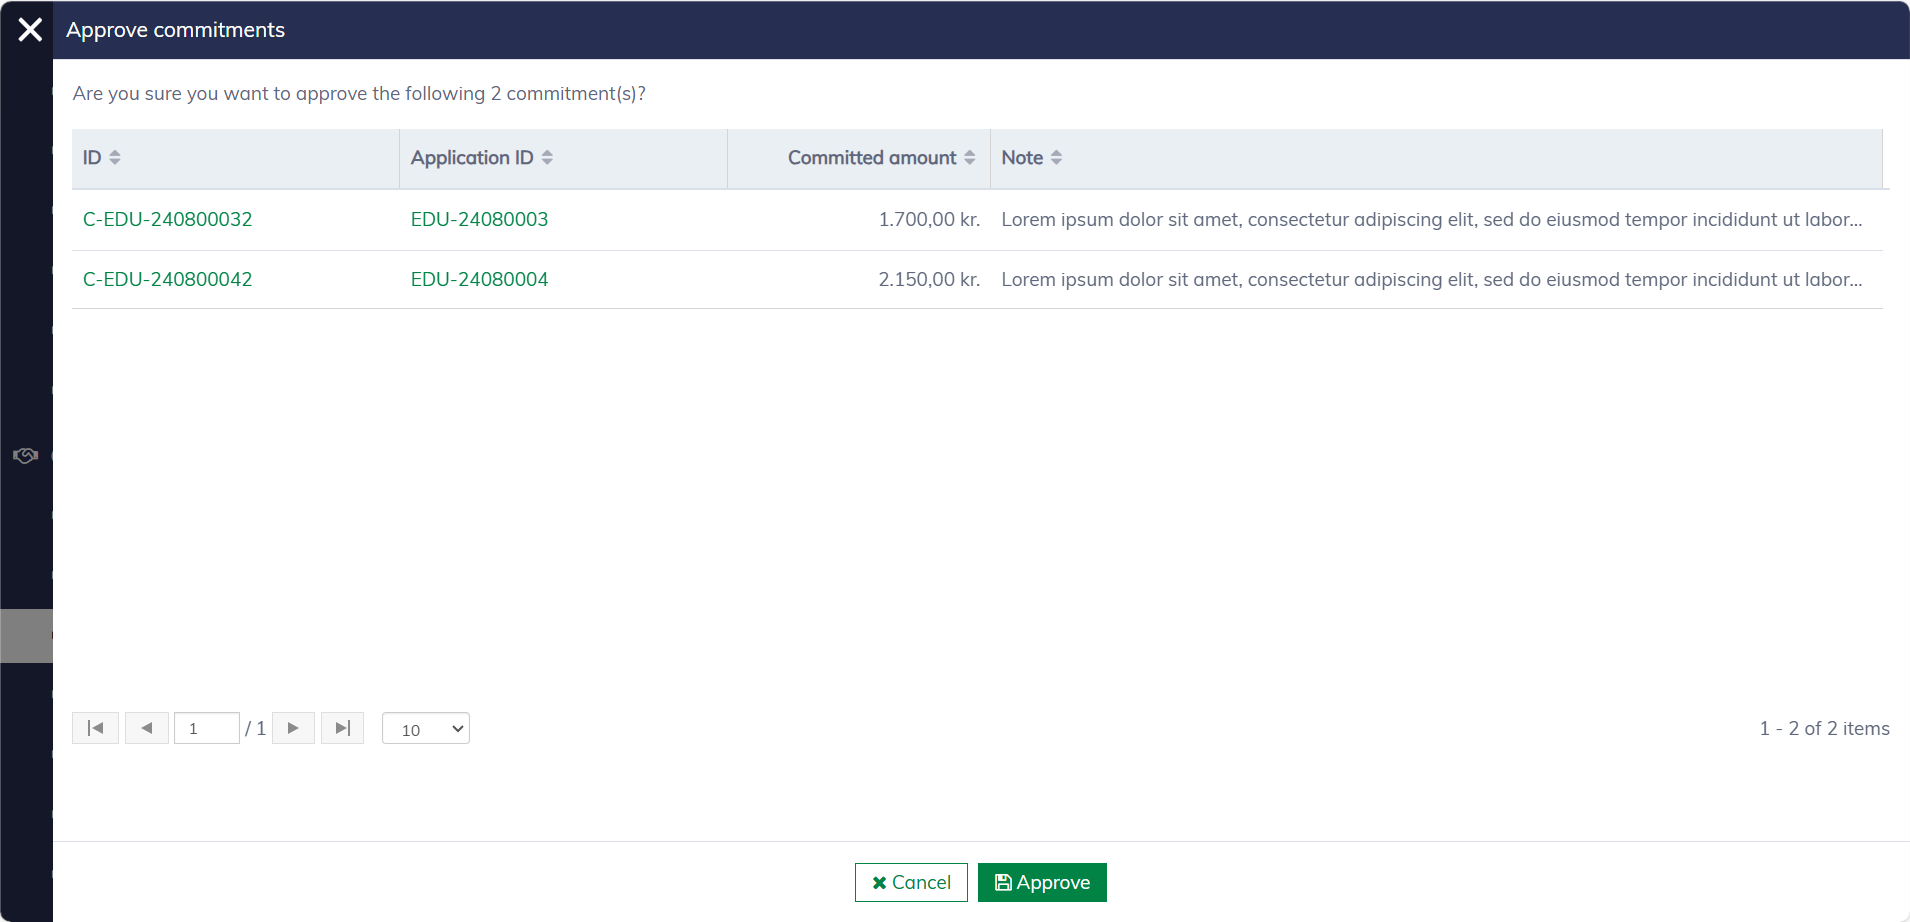Jump to the last page
1910x922 pixels.
click(x=342, y=728)
